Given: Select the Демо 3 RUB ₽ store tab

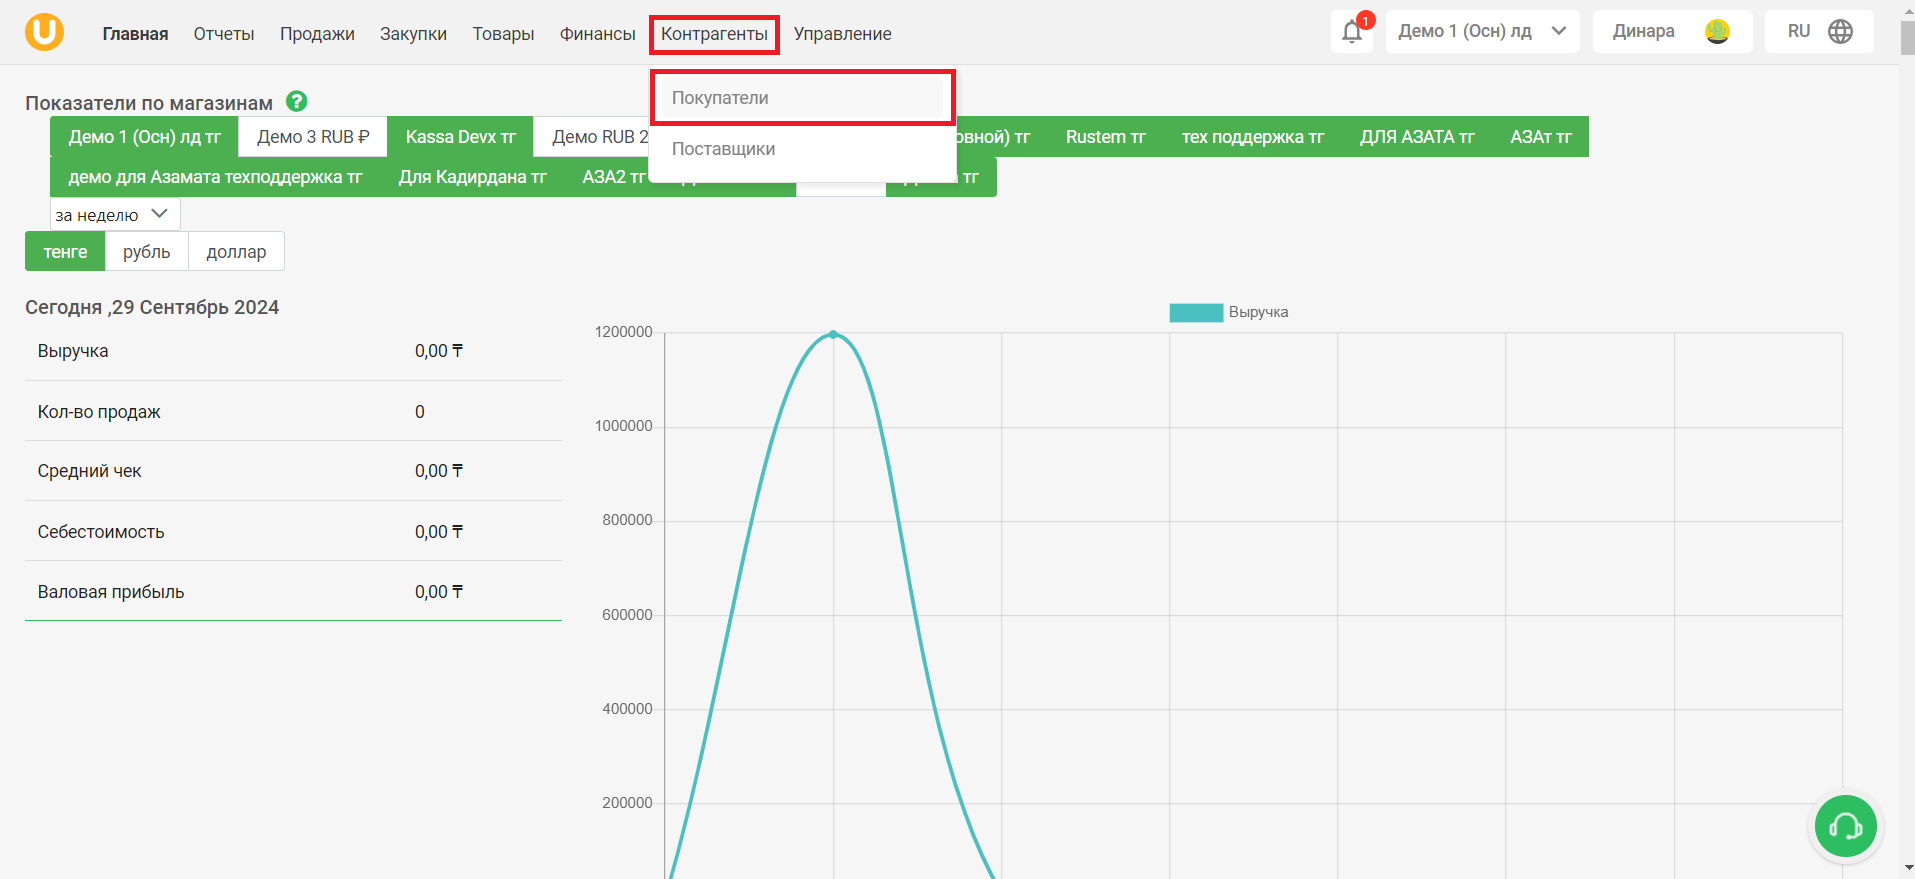Looking at the screenshot, I should pyautogui.click(x=313, y=137).
